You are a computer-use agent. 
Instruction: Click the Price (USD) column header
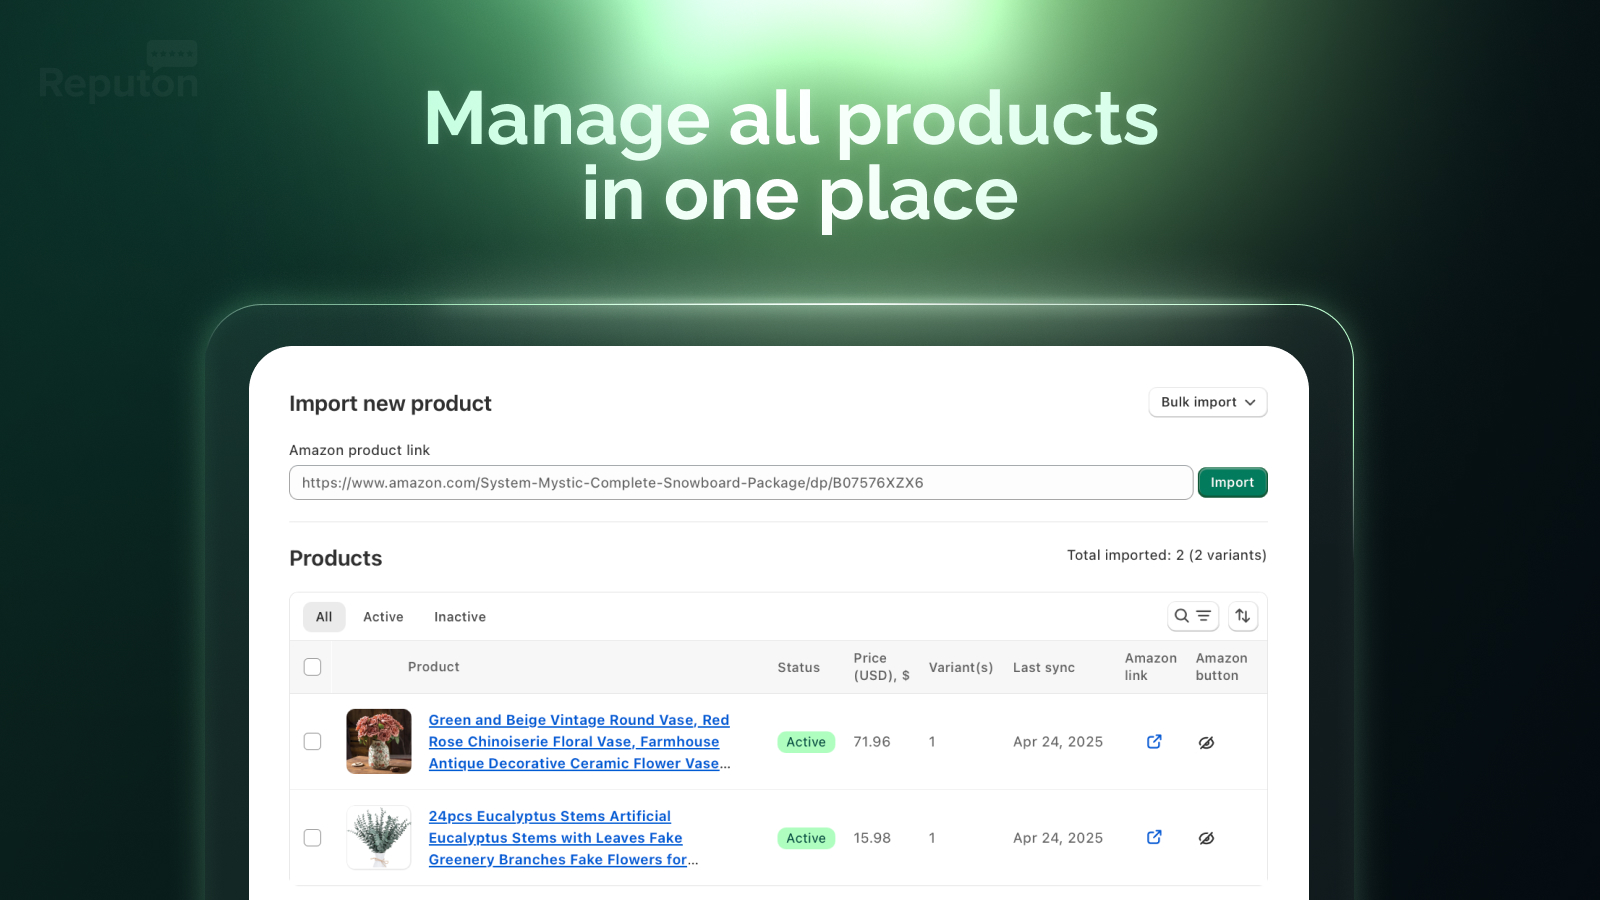[x=882, y=667]
